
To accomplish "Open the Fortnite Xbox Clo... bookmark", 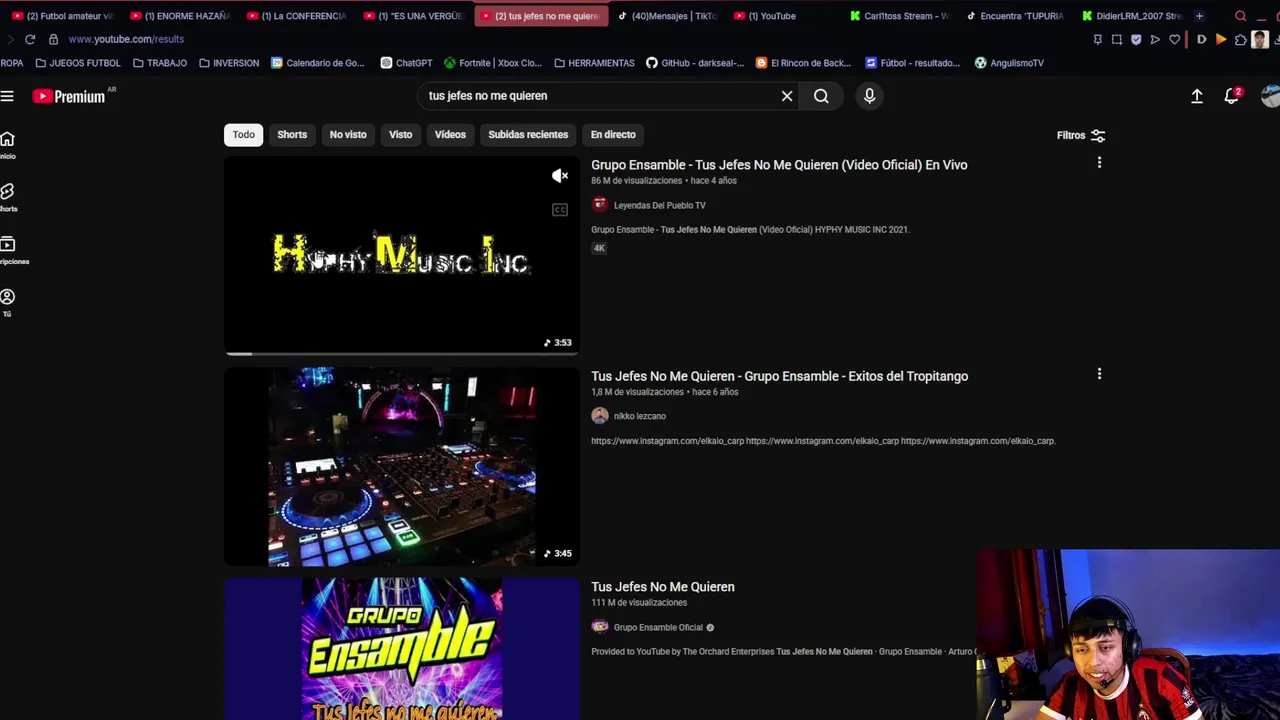I will pos(493,63).
